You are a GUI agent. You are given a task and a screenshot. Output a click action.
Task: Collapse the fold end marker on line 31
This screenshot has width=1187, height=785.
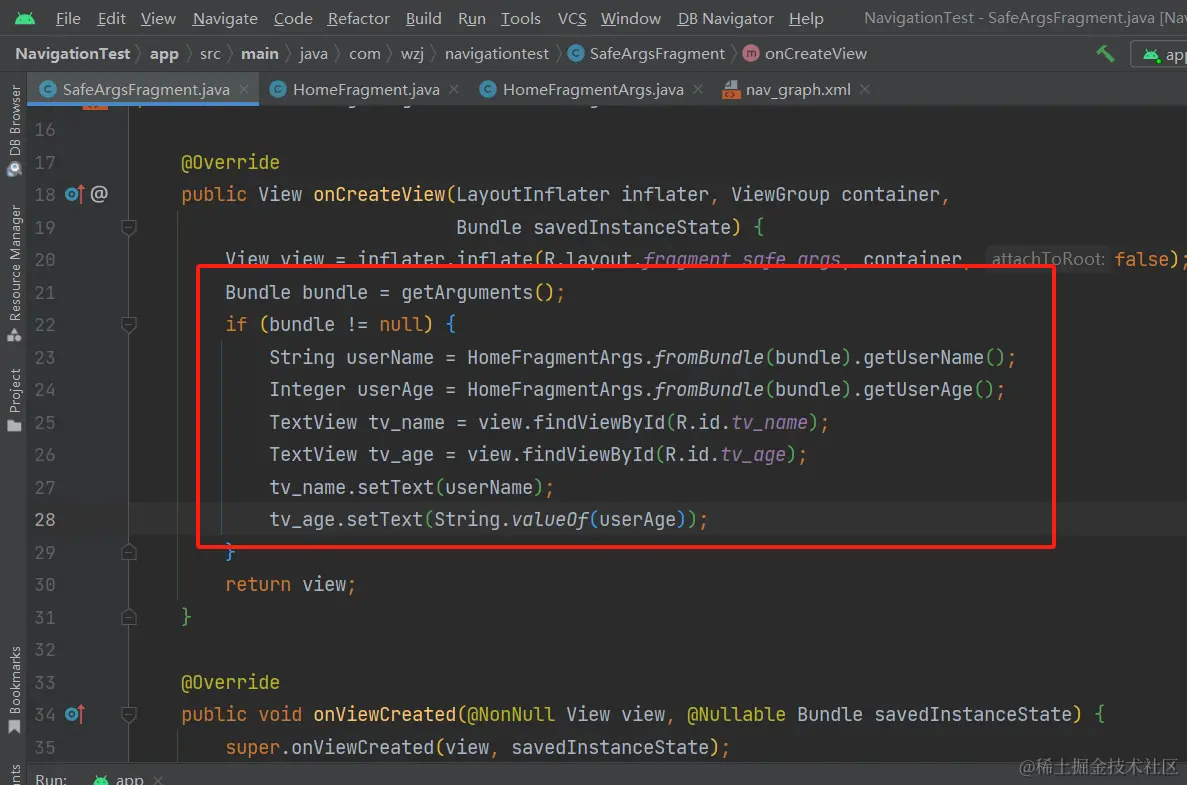tap(129, 618)
